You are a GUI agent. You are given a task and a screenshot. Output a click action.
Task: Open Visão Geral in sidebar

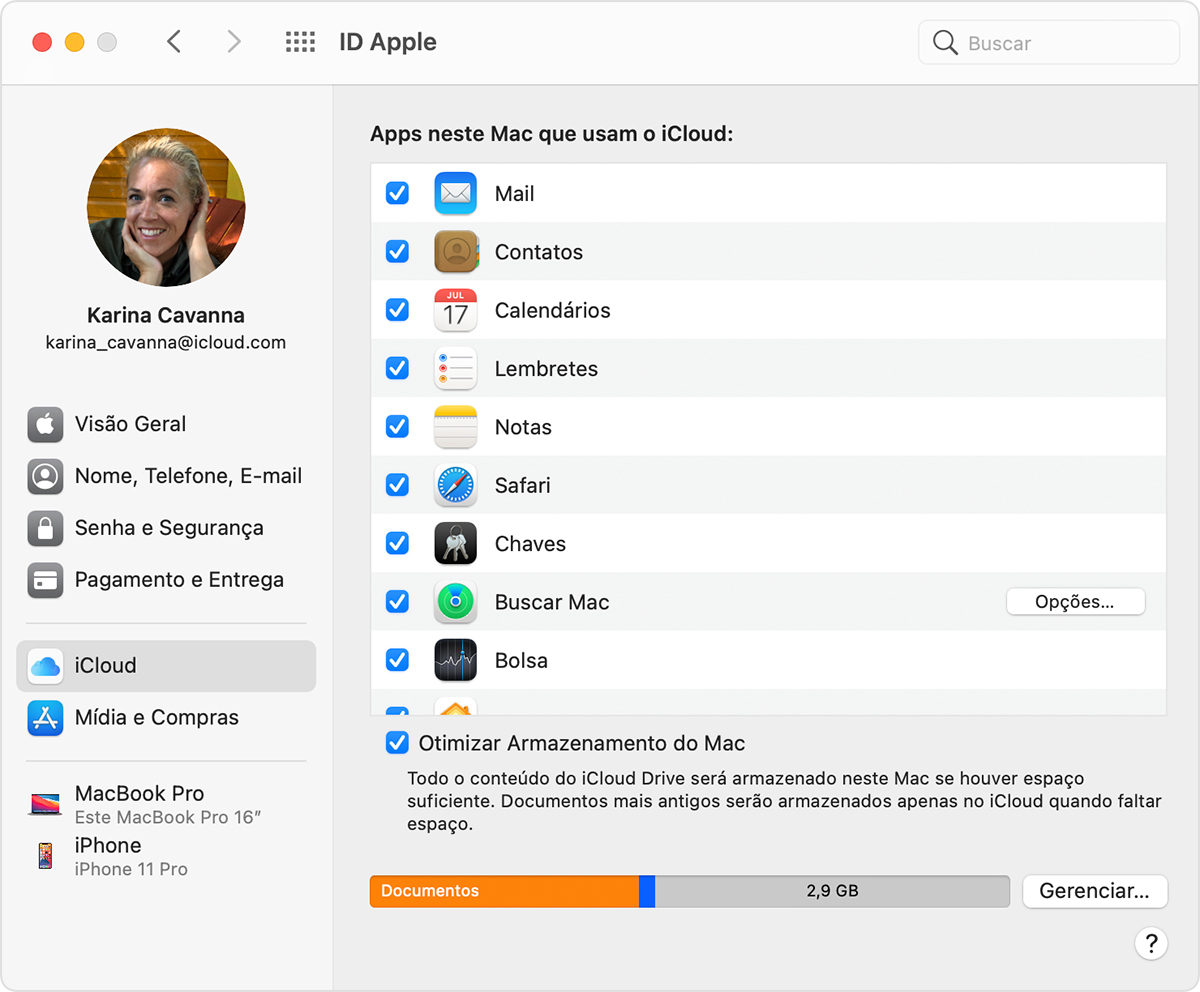pyautogui.click(x=130, y=424)
